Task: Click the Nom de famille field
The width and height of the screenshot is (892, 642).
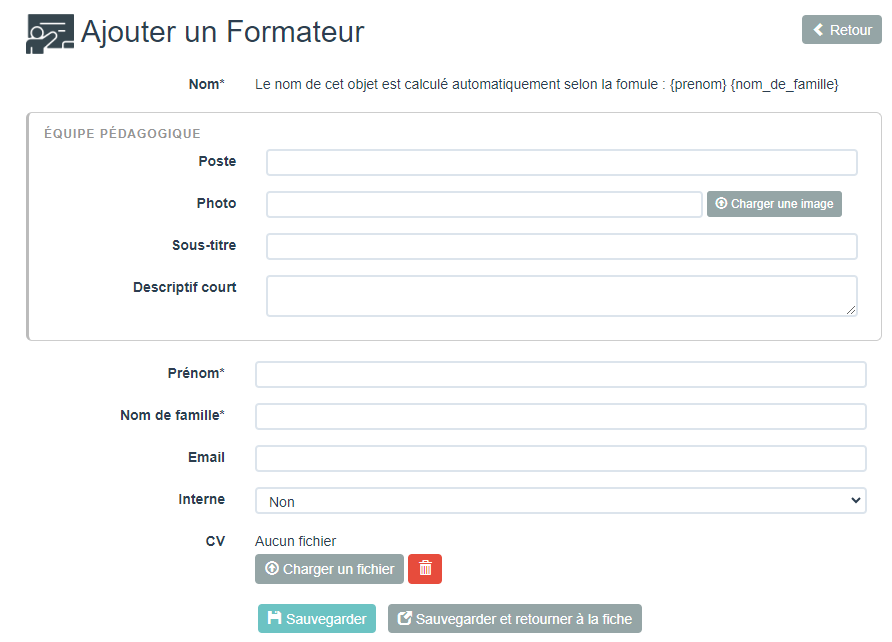Action: point(560,416)
